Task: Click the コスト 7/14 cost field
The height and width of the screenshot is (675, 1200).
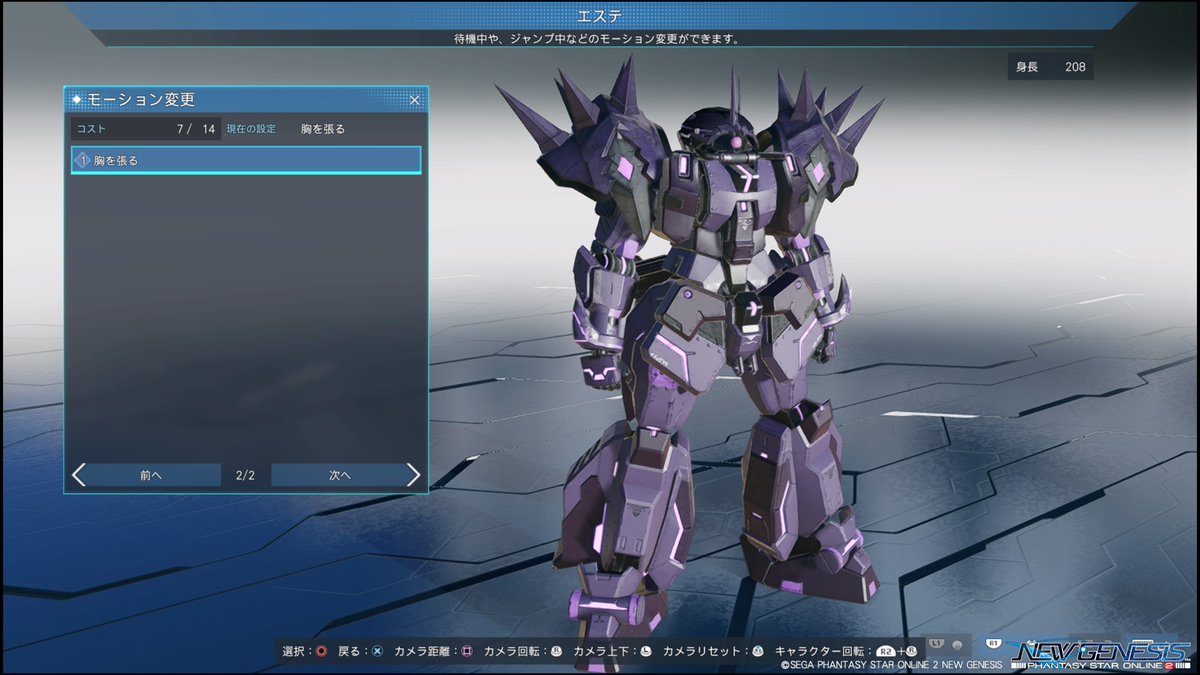Action: (146, 129)
